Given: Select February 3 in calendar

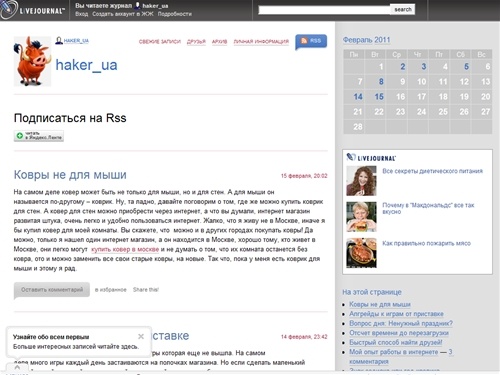Looking at the screenshot, I should tap(424, 67).
